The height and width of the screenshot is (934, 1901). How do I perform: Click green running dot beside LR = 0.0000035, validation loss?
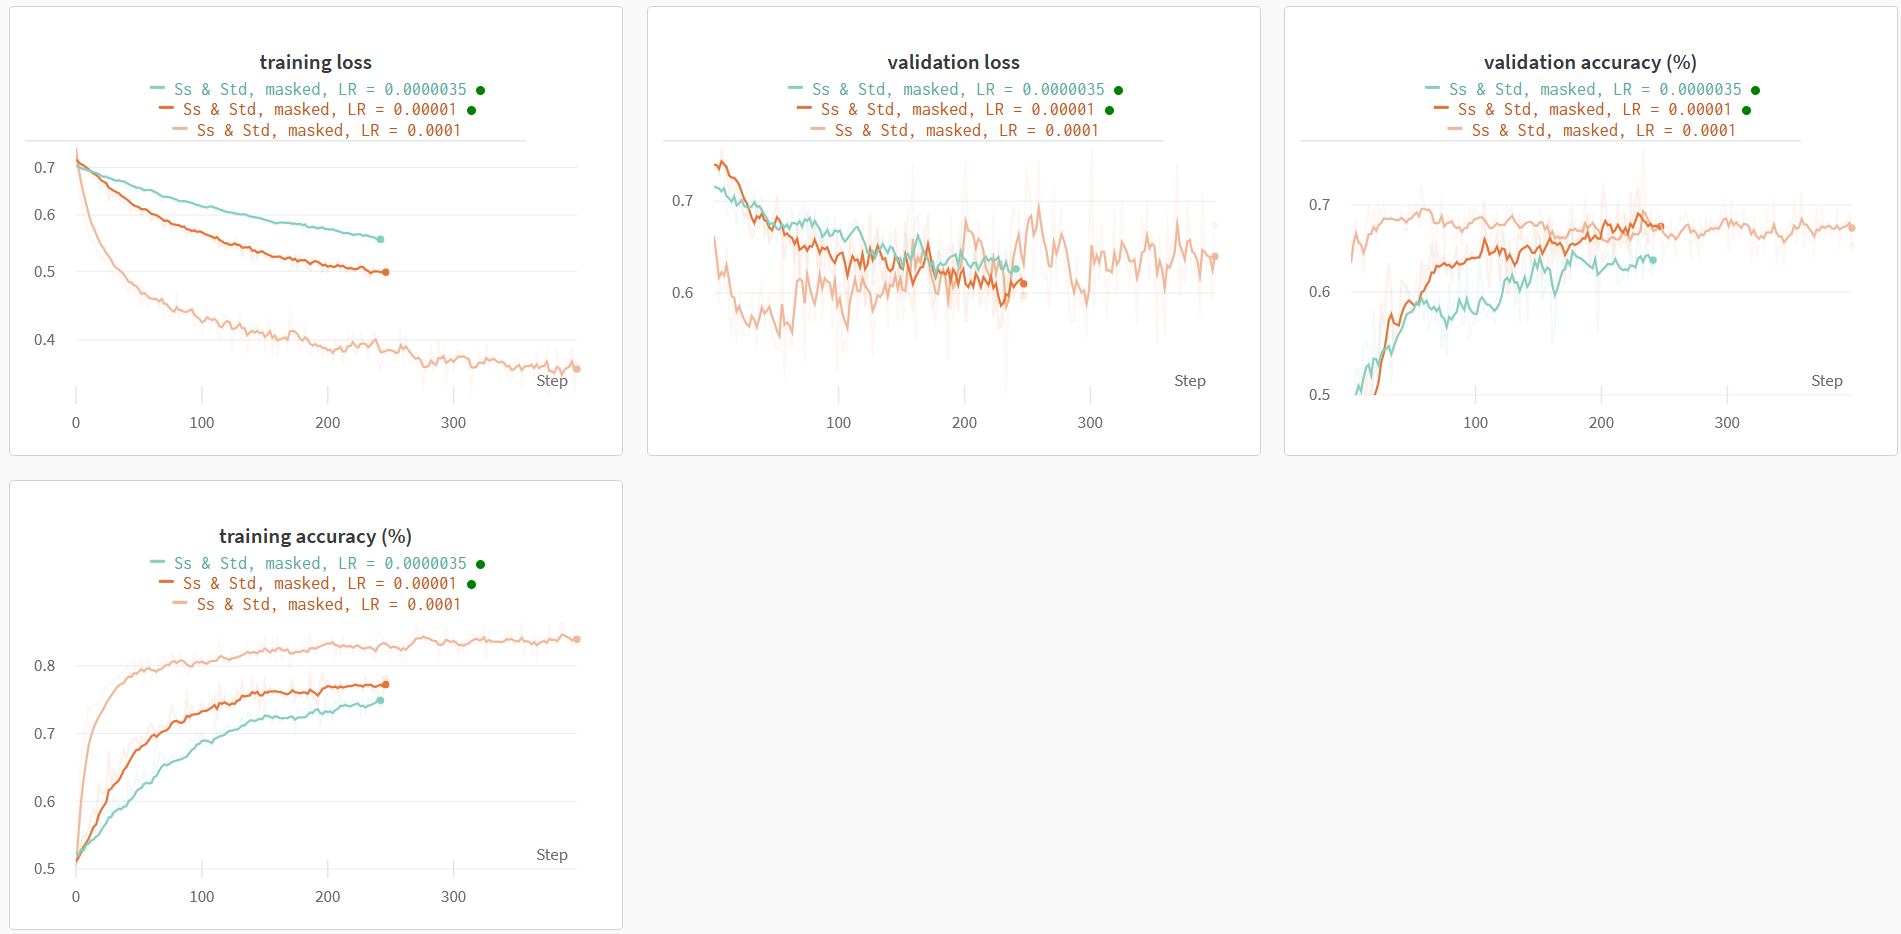click(x=1118, y=90)
